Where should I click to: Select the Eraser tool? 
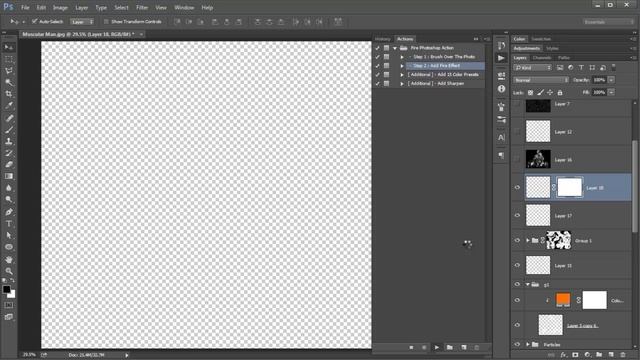[x=9, y=164]
